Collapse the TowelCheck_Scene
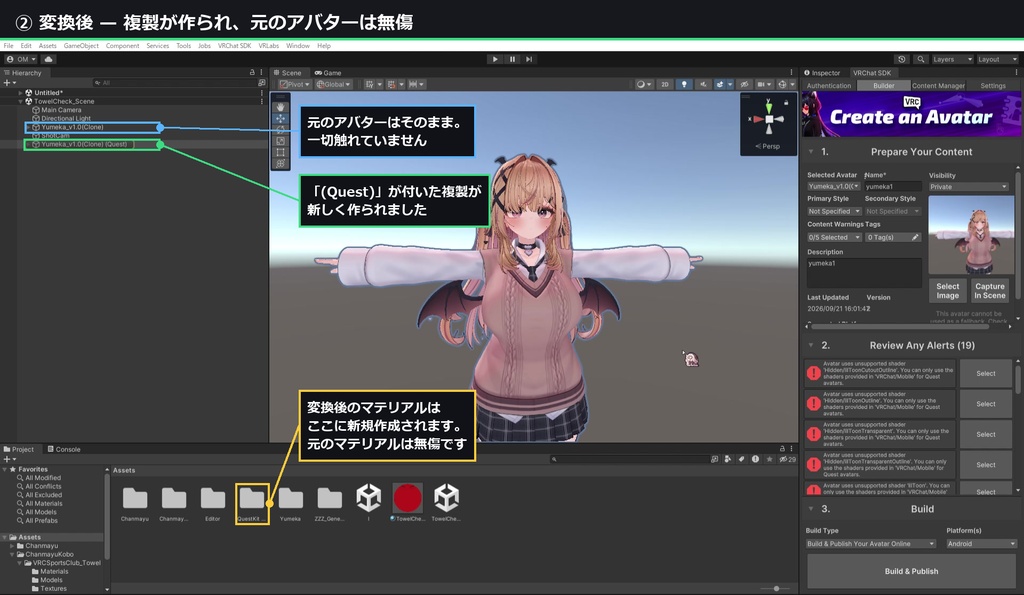This screenshot has height=595, width=1024. 20,101
